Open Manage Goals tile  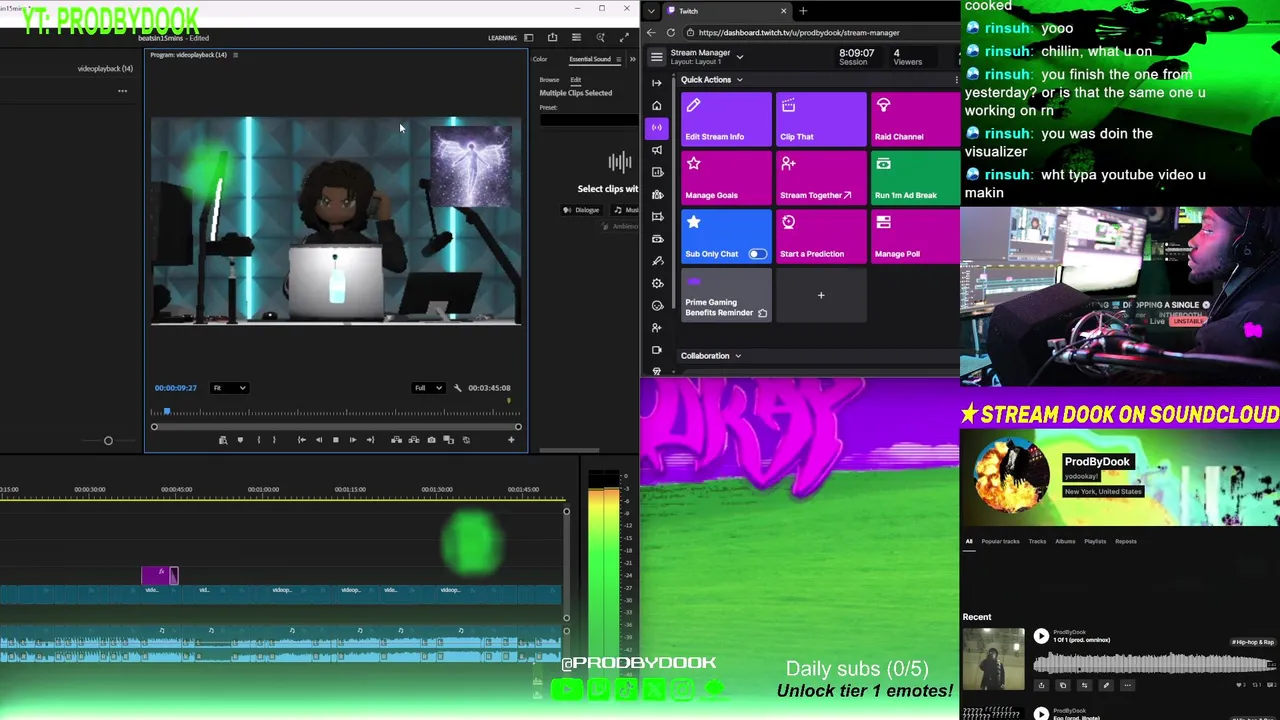pyautogui.click(x=726, y=178)
